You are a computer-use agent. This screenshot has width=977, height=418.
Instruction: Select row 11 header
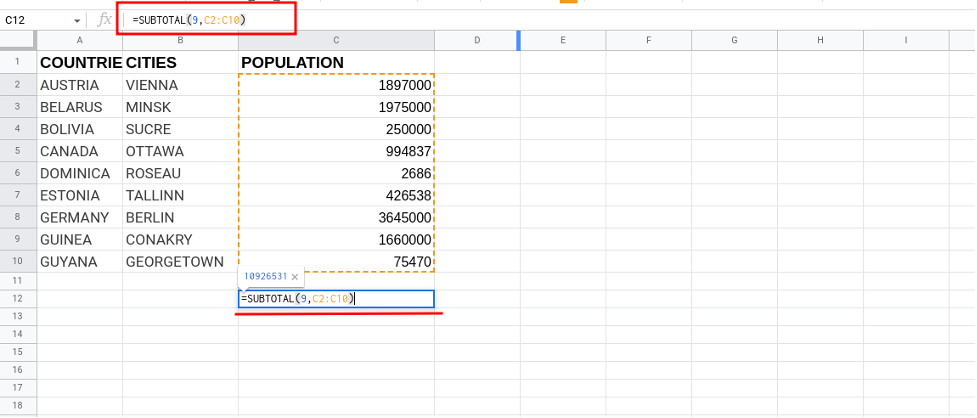click(x=18, y=281)
